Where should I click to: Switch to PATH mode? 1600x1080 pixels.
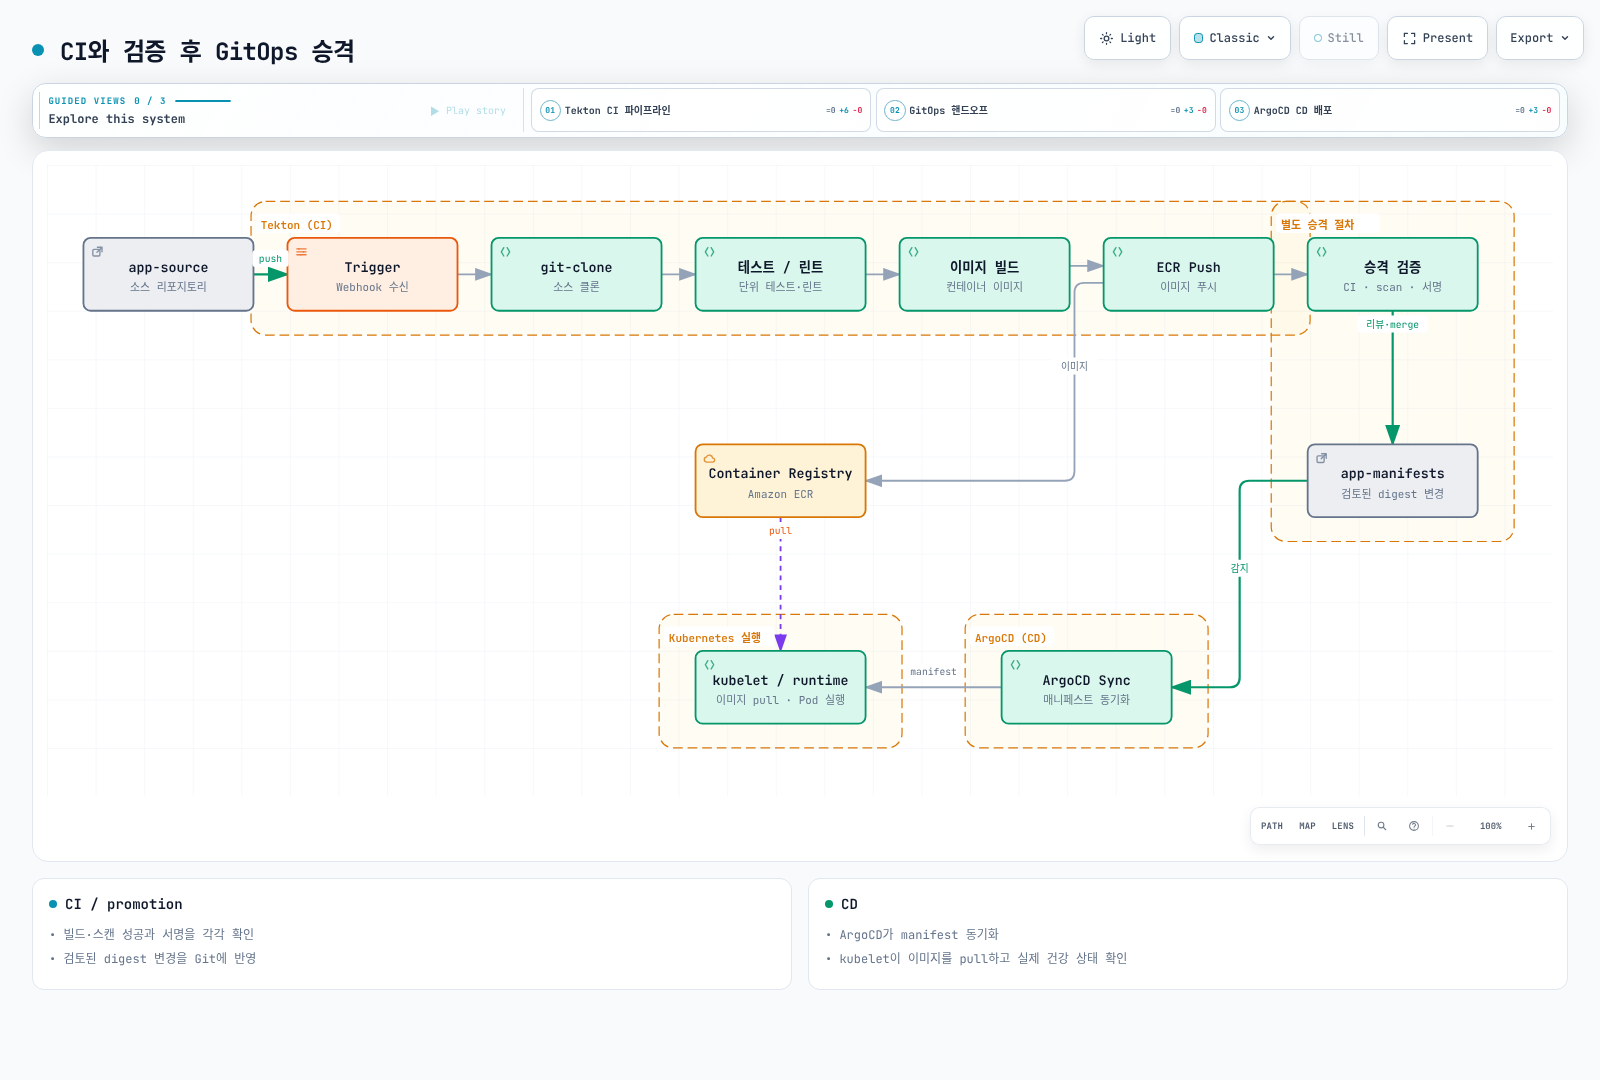pos(1272,826)
